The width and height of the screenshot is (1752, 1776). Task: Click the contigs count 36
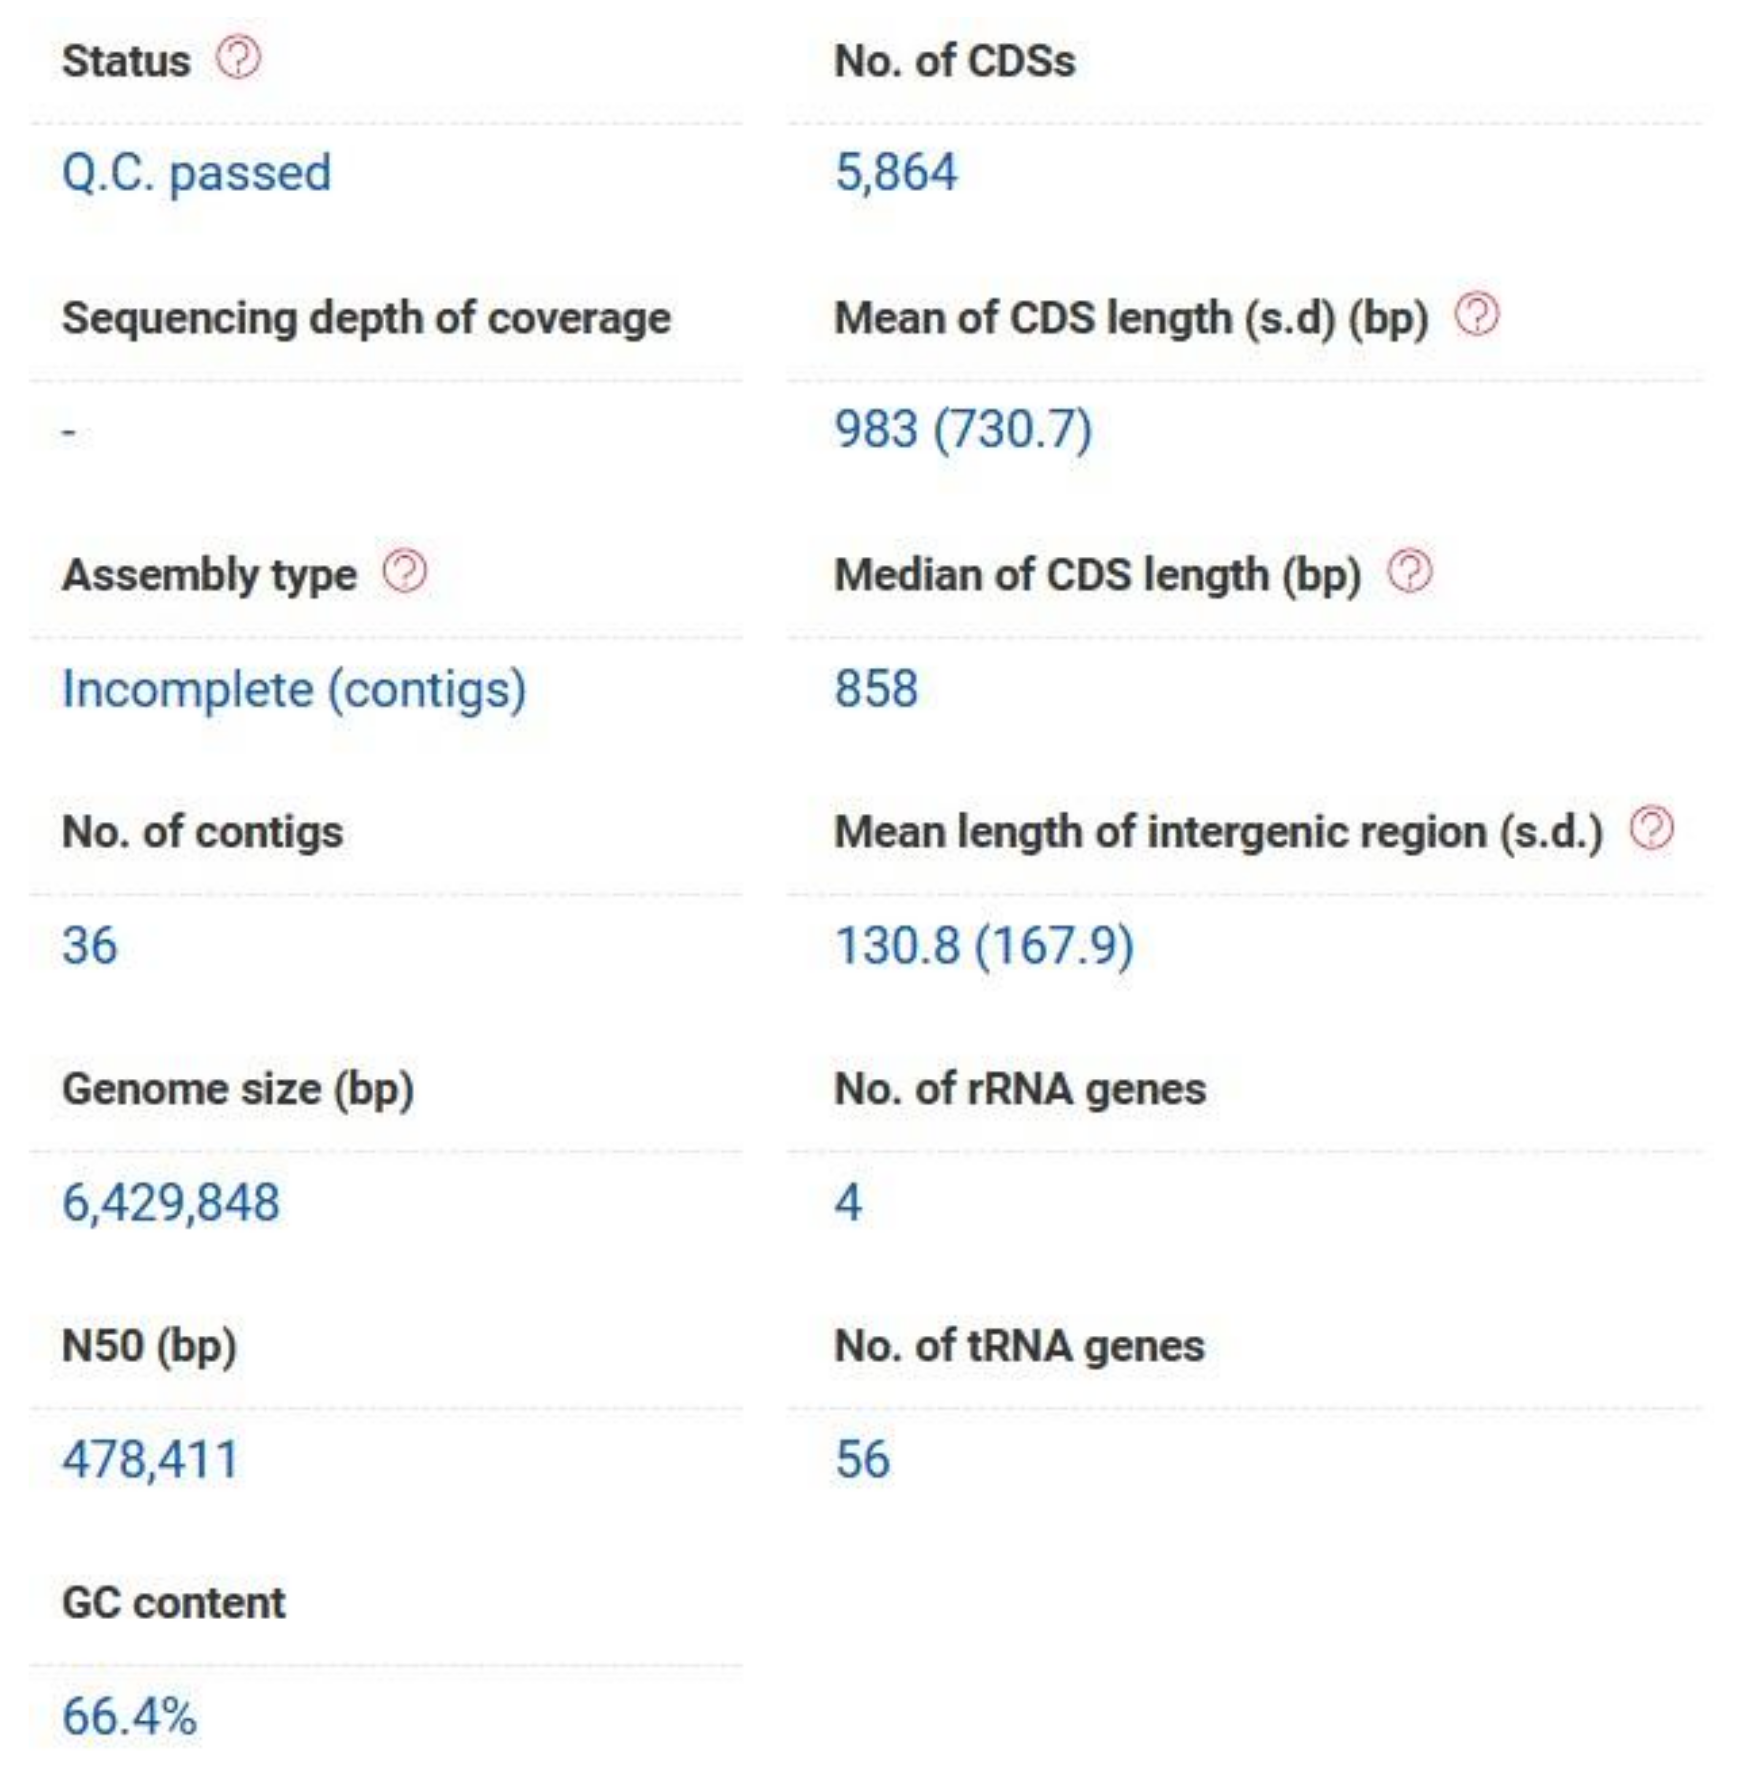(x=90, y=945)
